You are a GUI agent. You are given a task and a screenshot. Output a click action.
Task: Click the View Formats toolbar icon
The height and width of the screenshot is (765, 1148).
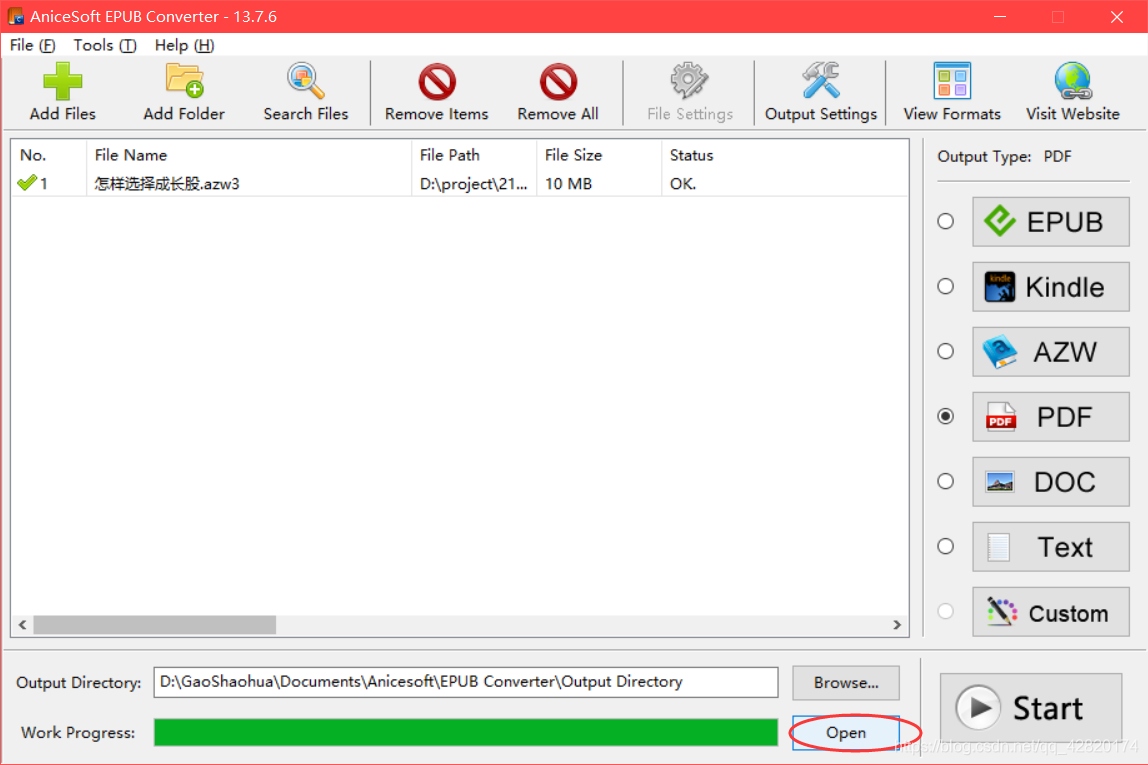point(952,92)
